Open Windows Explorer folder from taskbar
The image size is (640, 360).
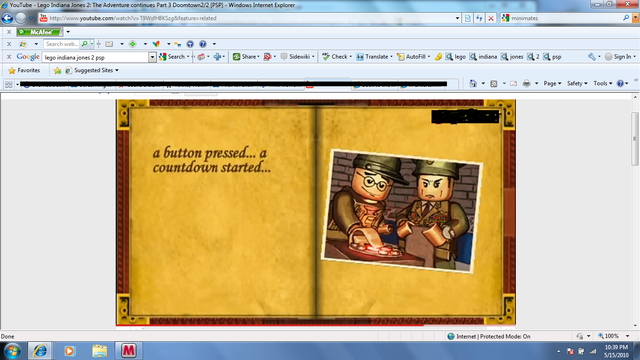click(99, 351)
